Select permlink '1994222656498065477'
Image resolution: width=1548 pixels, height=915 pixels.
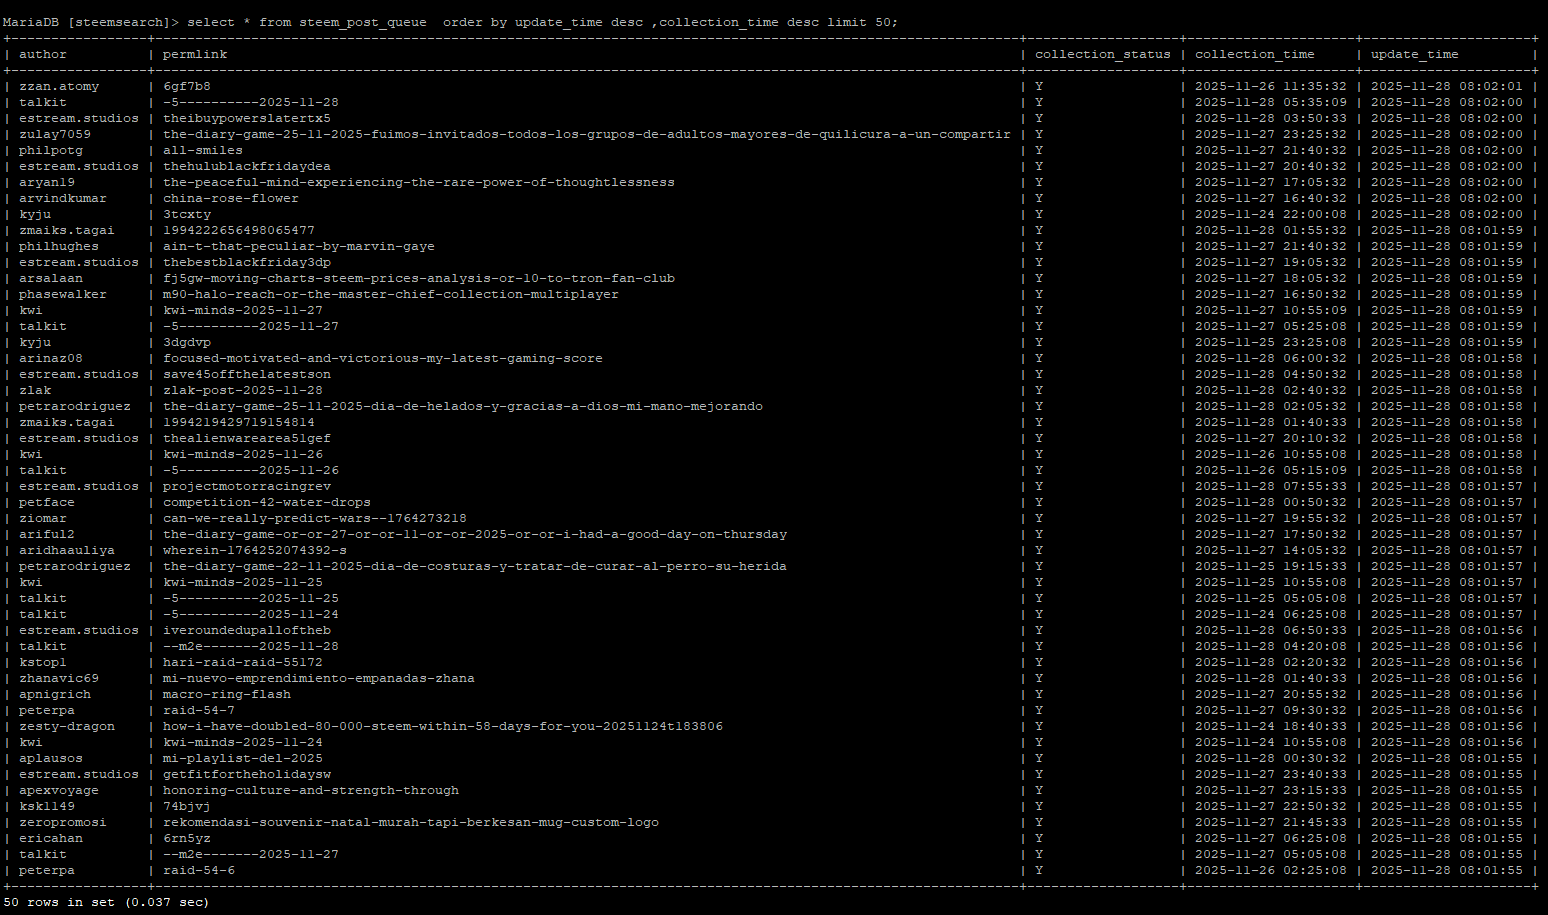point(239,230)
